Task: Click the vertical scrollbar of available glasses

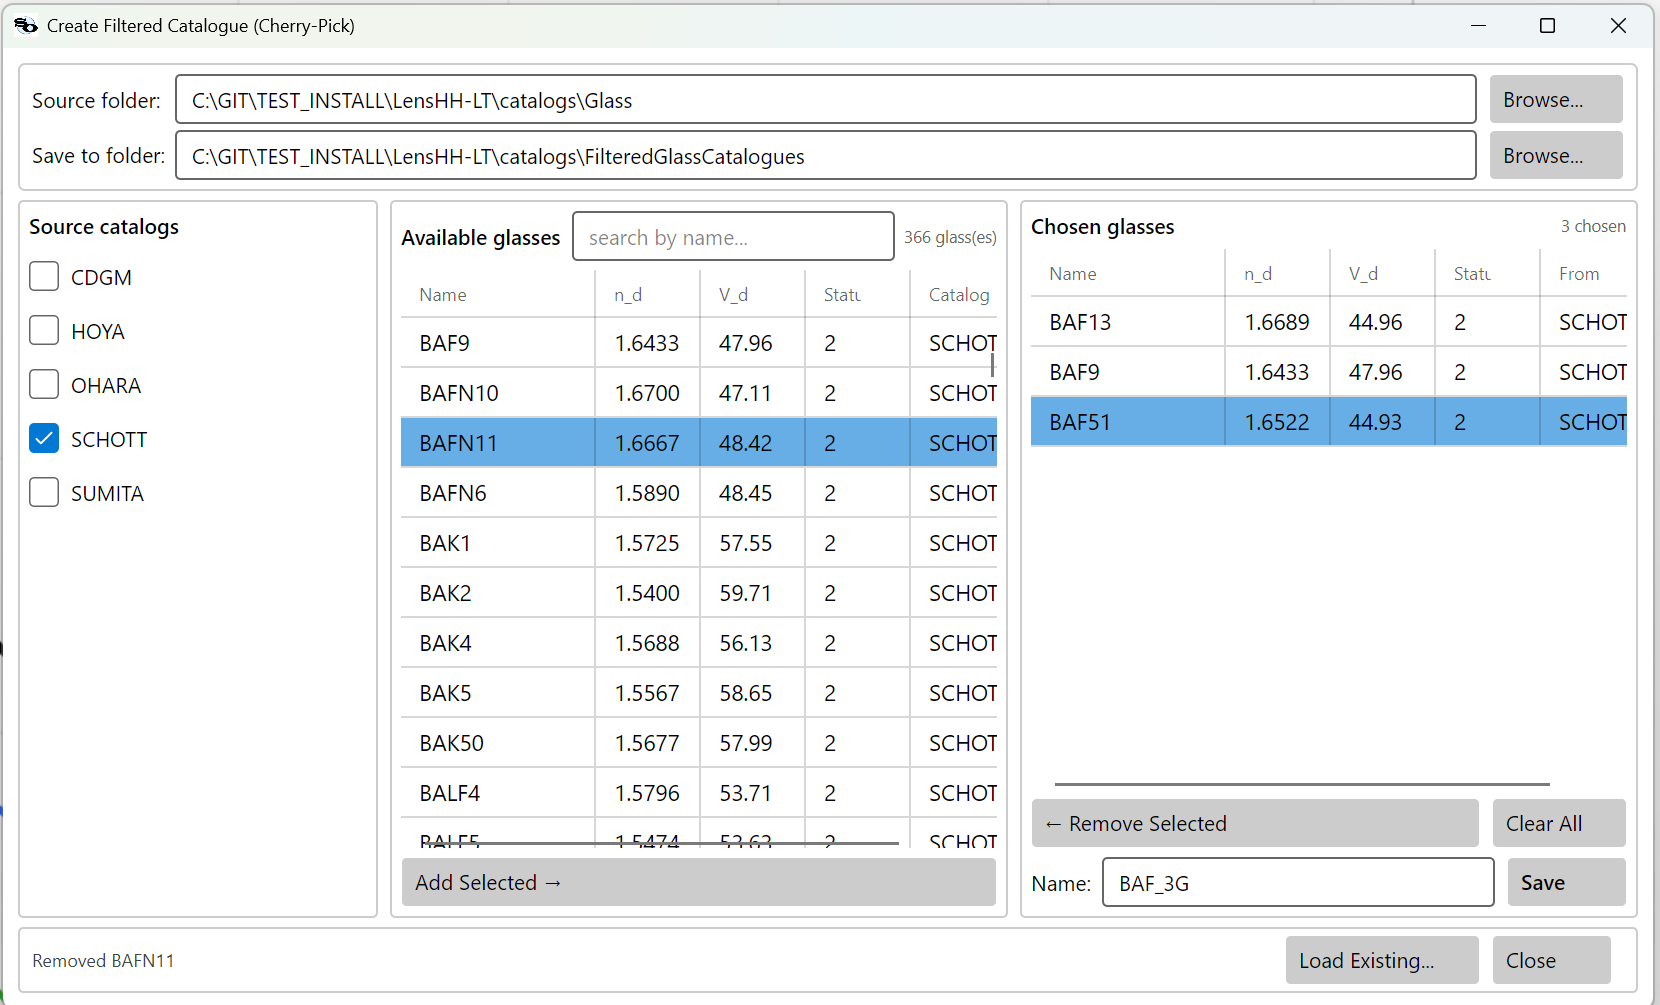Action: point(992,364)
